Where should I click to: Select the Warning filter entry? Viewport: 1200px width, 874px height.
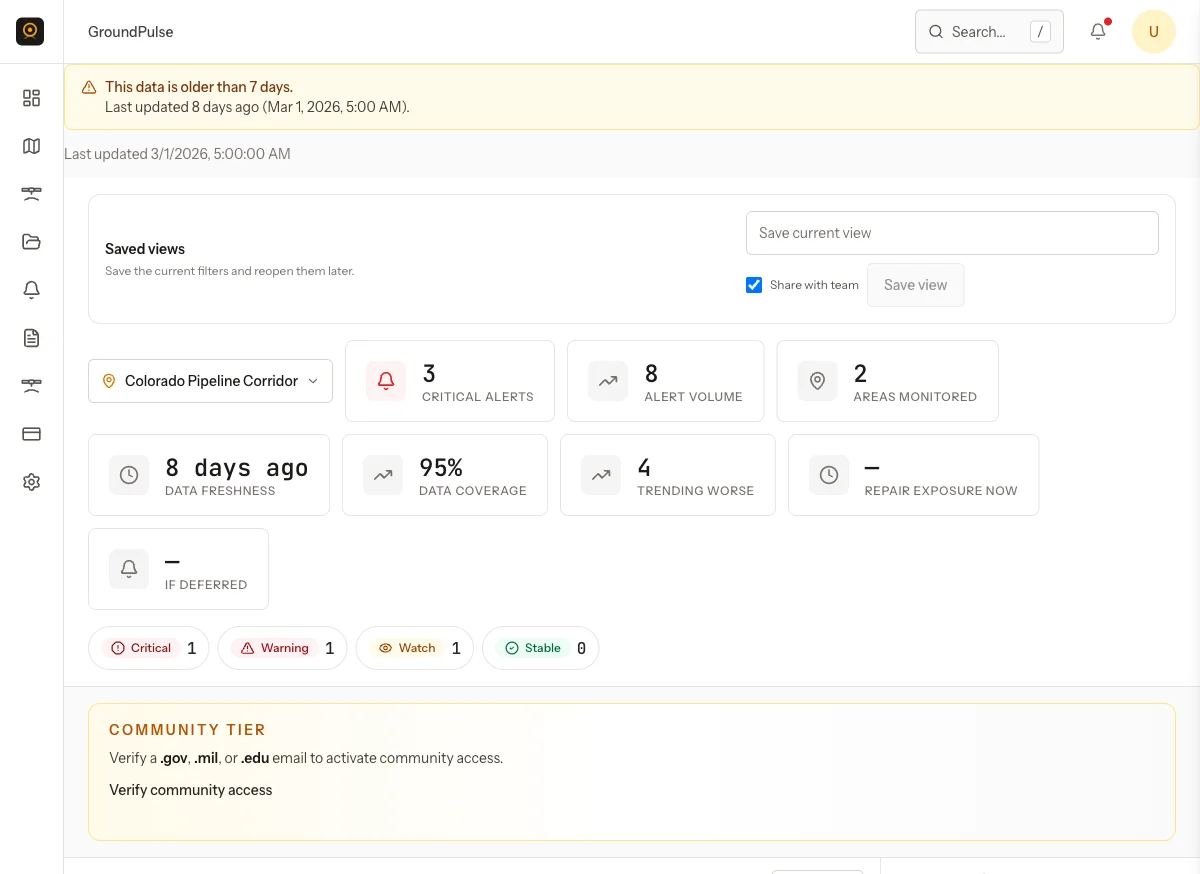click(x=282, y=648)
